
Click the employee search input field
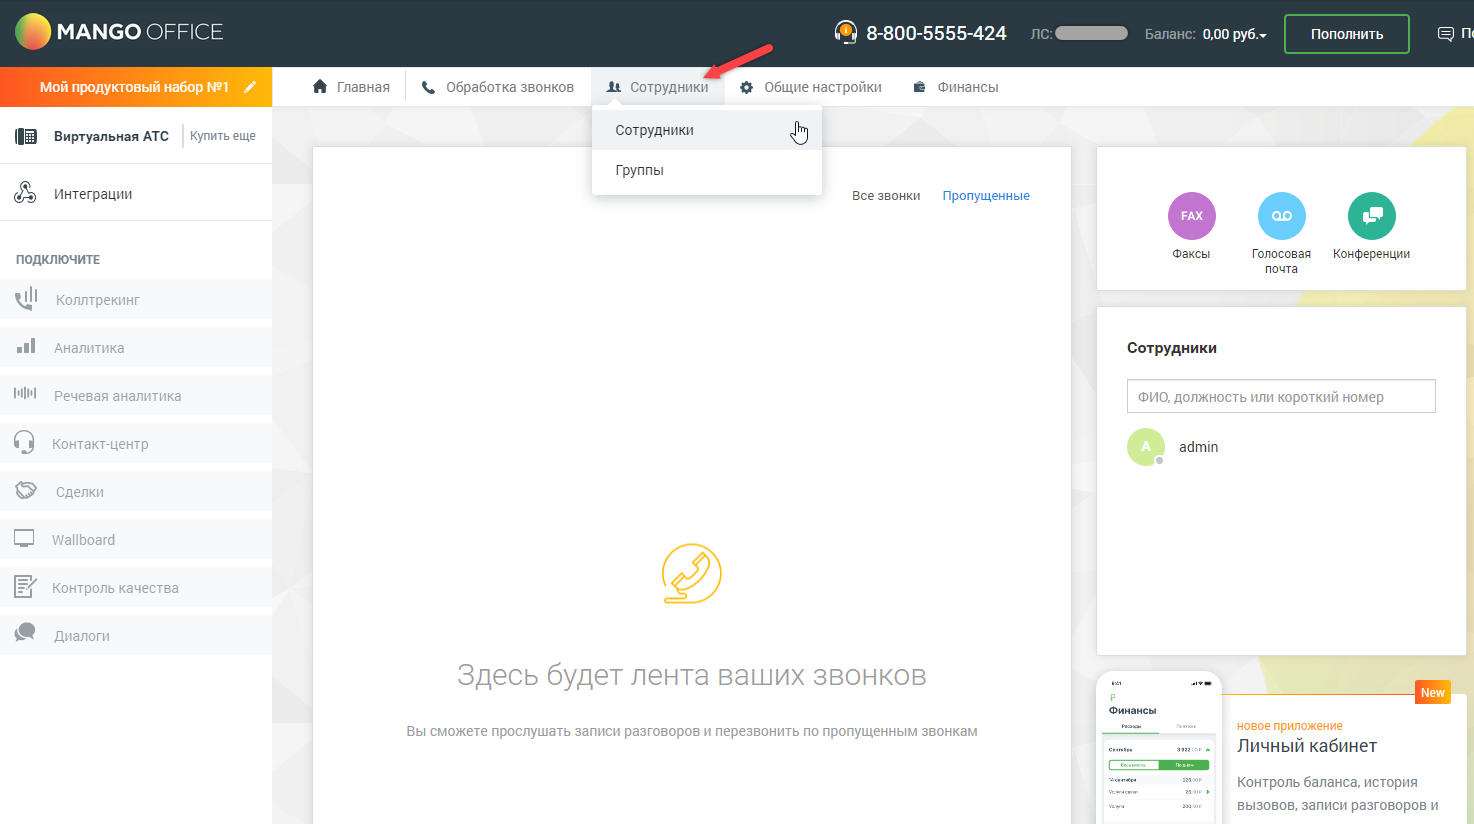point(1280,396)
